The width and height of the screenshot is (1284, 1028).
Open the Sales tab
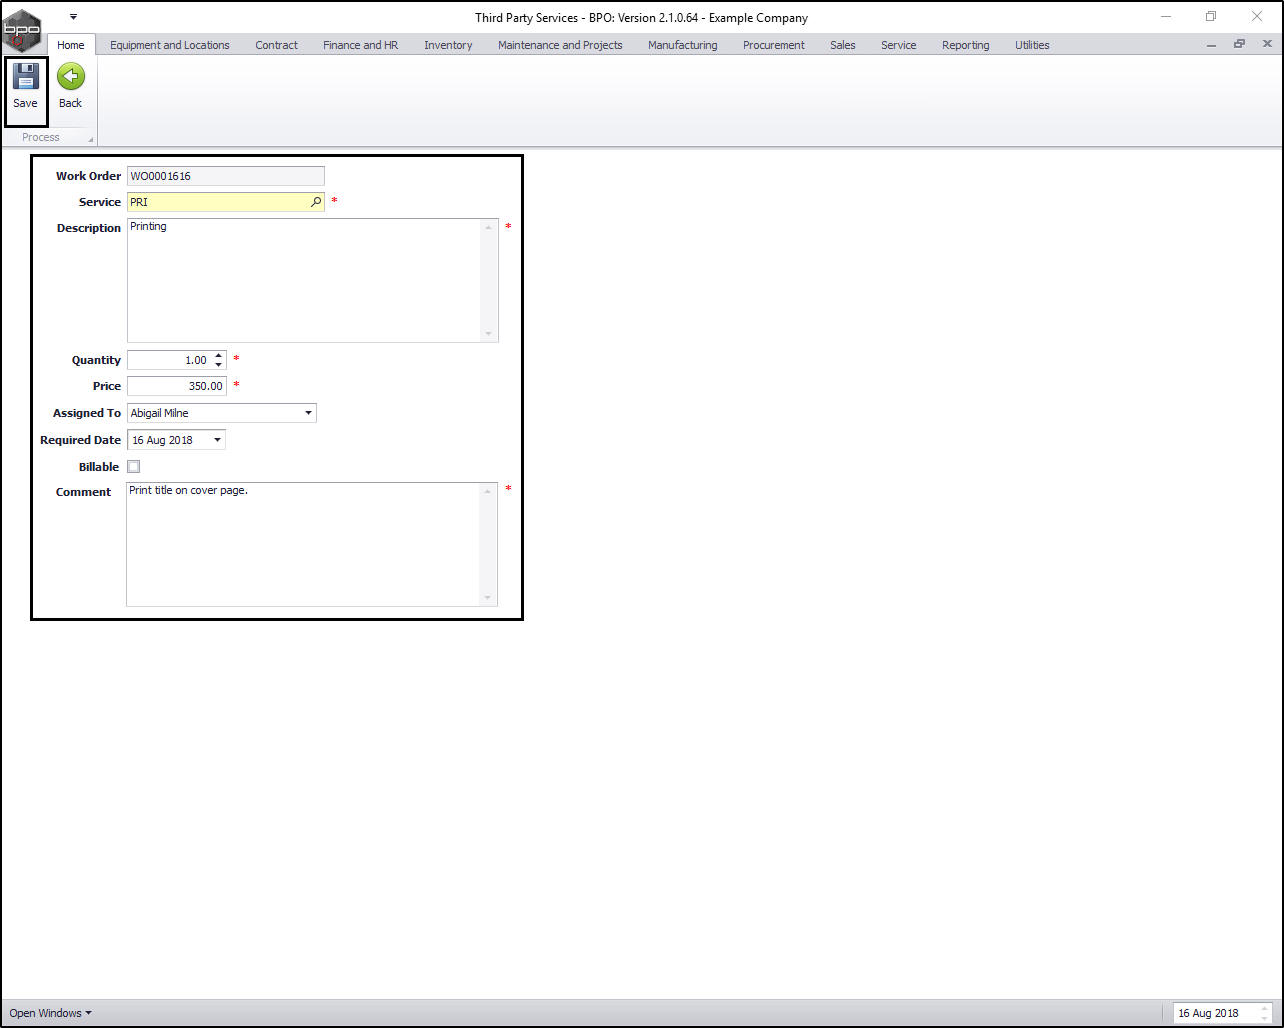(843, 45)
